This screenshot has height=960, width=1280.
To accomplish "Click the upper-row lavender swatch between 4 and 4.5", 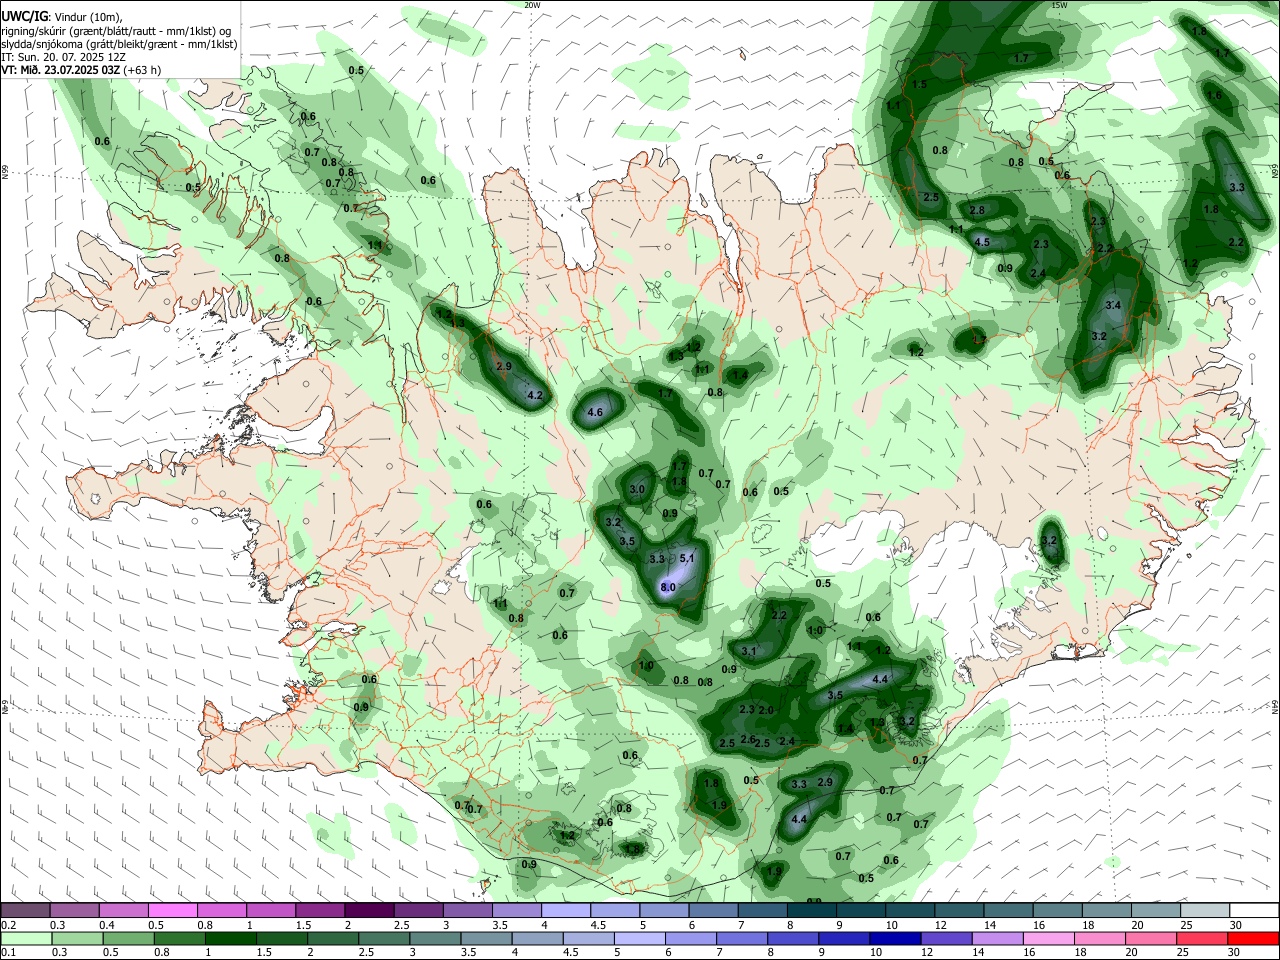I will pyautogui.click(x=566, y=910).
